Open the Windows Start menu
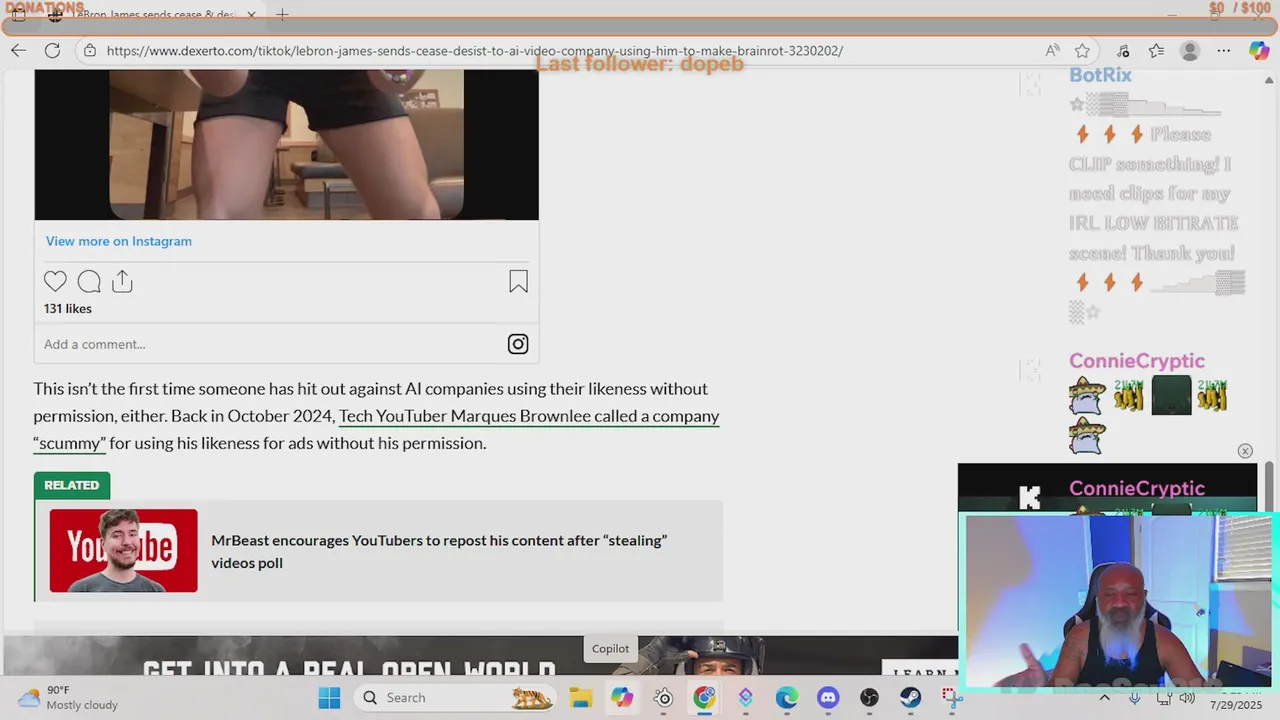The width and height of the screenshot is (1280, 720). (x=329, y=698)
